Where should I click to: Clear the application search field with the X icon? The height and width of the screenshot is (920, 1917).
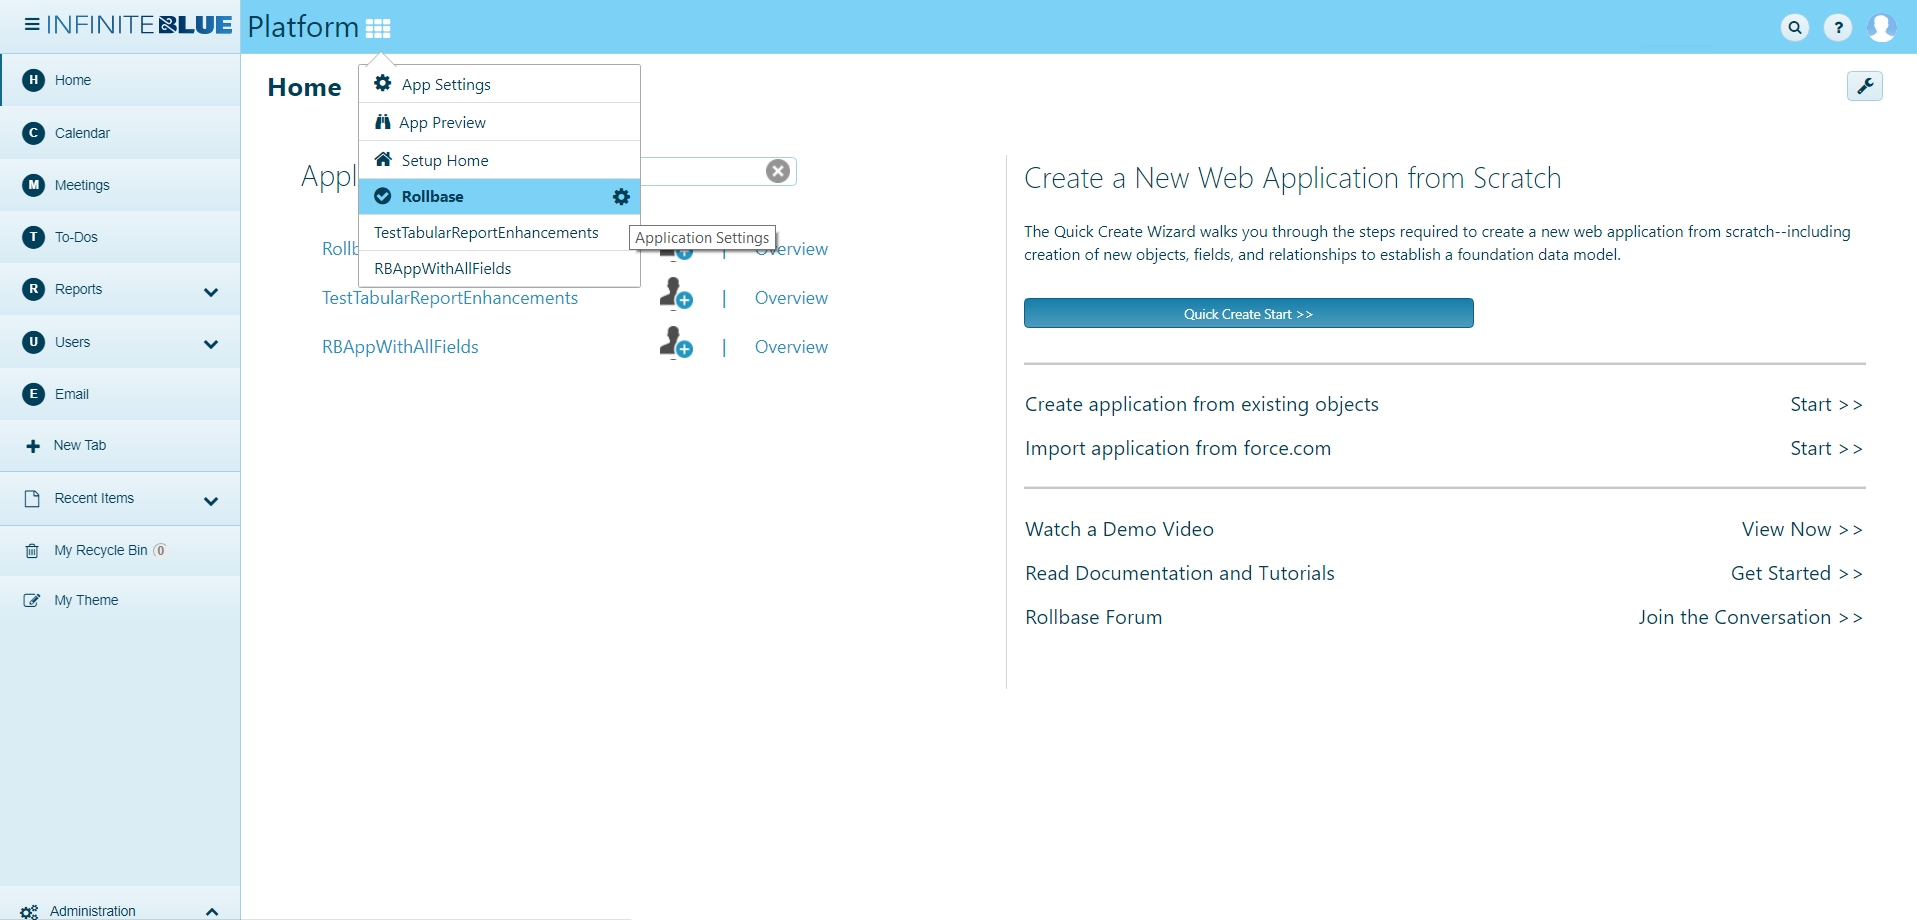778,171
